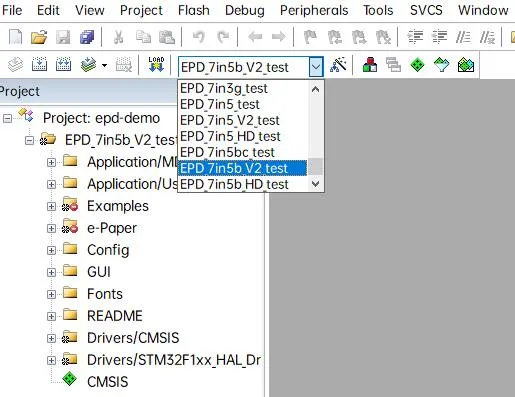Click the Uncomment selection icon

(x=487, y=37)
